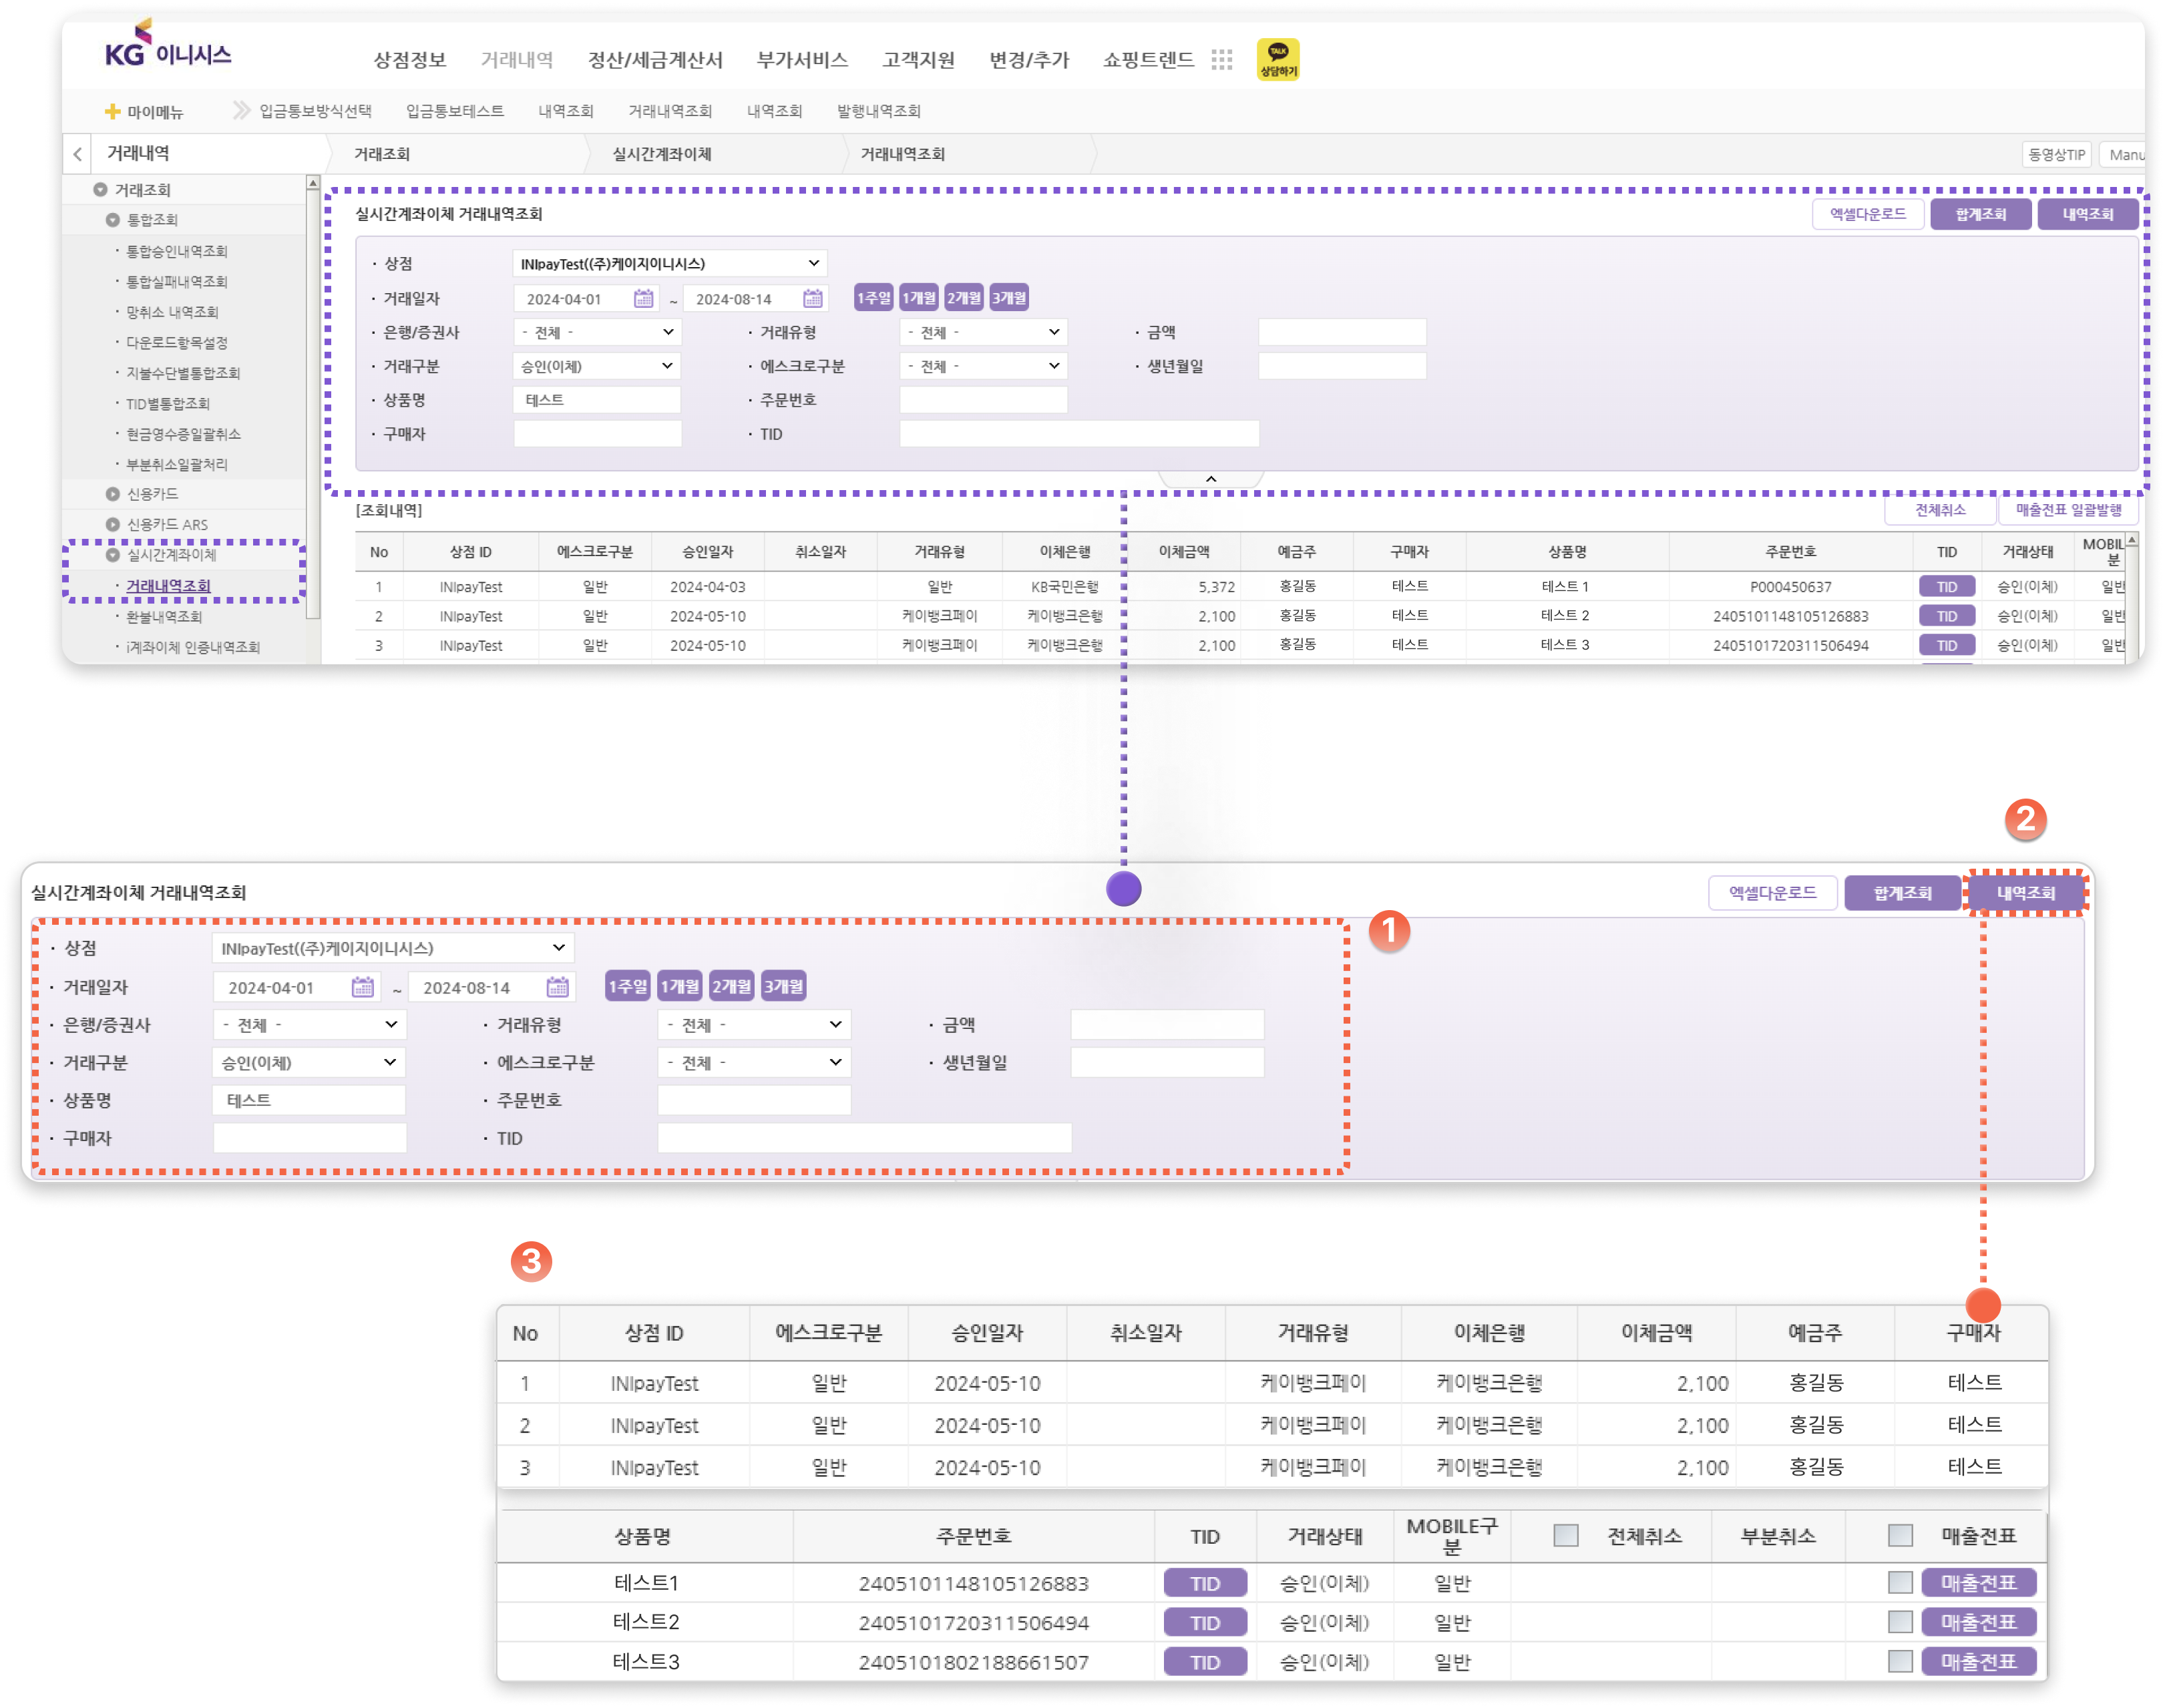Select 3개월 range button in enlarged panel
Image resolution: width=2165 pixels, height=1708 pixels.
click(x=783, y=986)
